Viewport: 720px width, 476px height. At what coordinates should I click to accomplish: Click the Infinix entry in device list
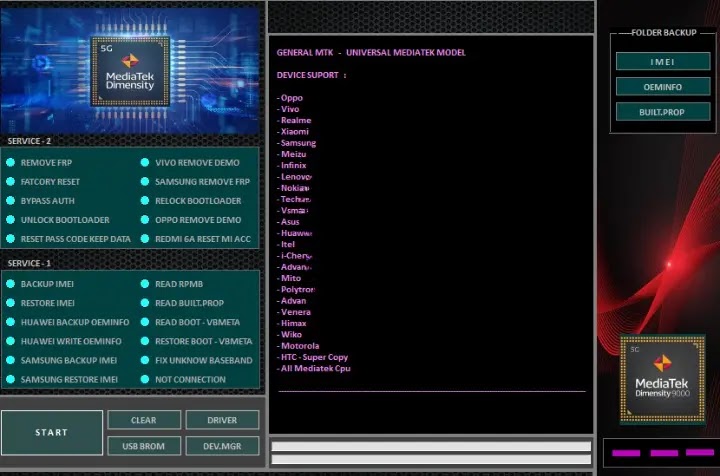click(292, 165)
